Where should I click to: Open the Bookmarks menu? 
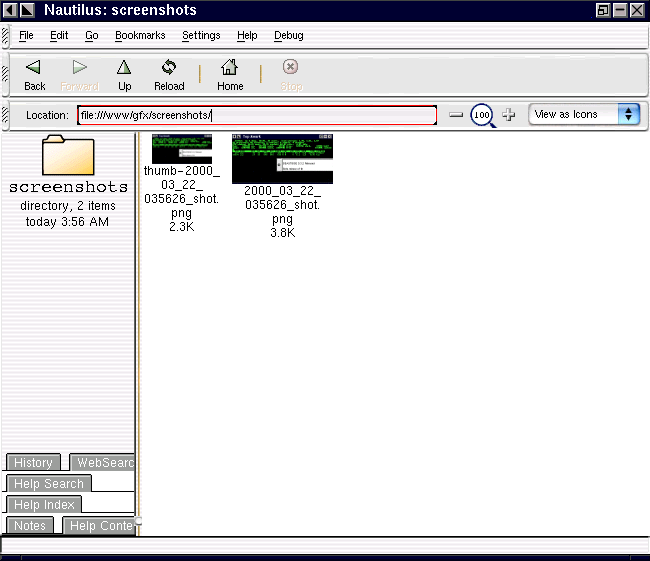point(140,36)
